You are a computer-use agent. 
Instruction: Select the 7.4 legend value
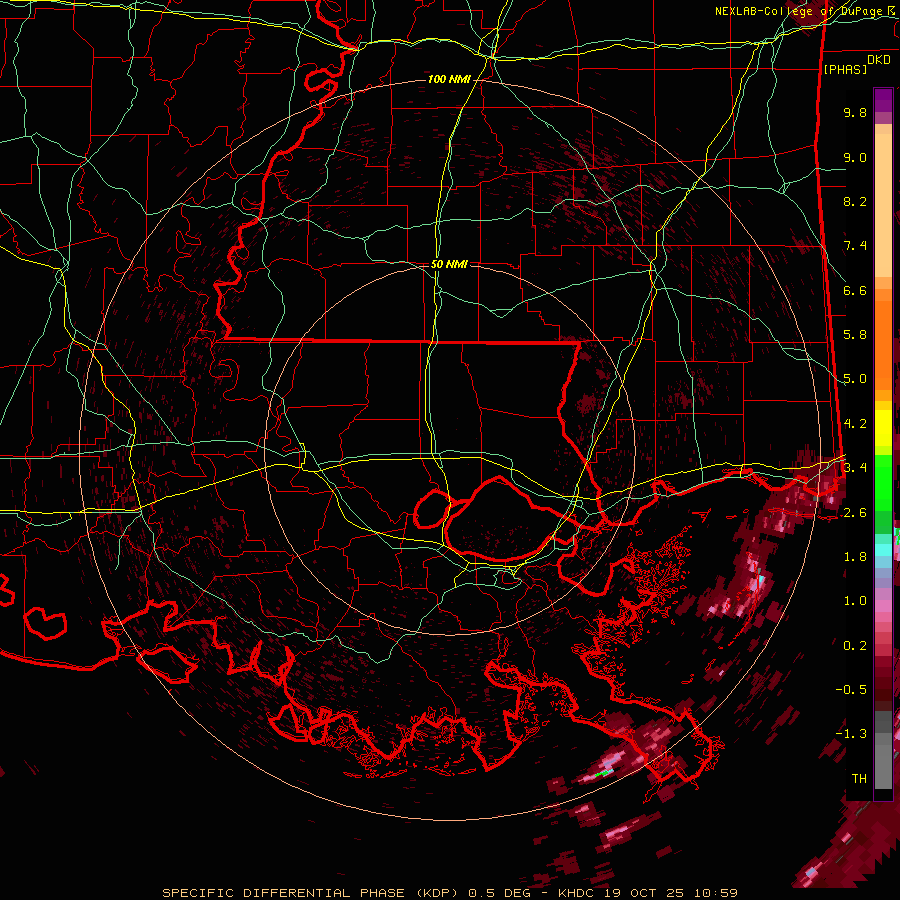[855, 246]
